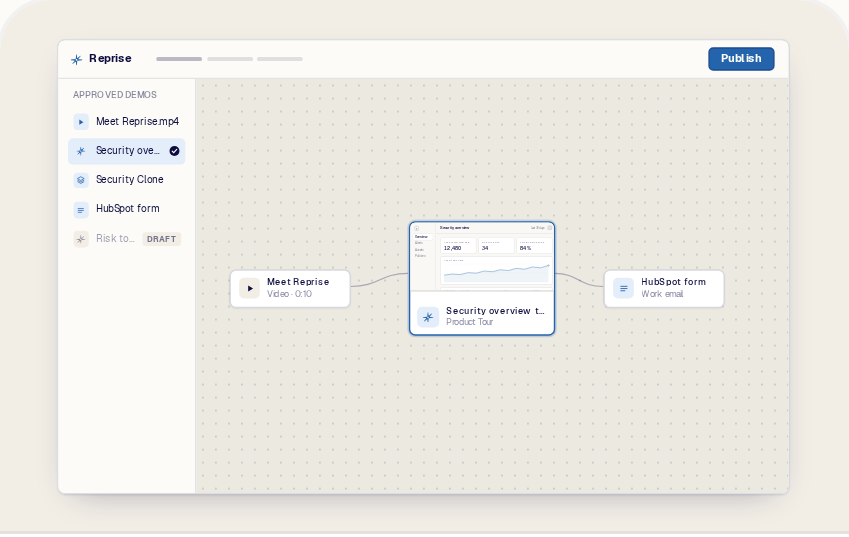Select HubSpot form in approved demos list
The image size is (849, 537).
coord(127,209)
